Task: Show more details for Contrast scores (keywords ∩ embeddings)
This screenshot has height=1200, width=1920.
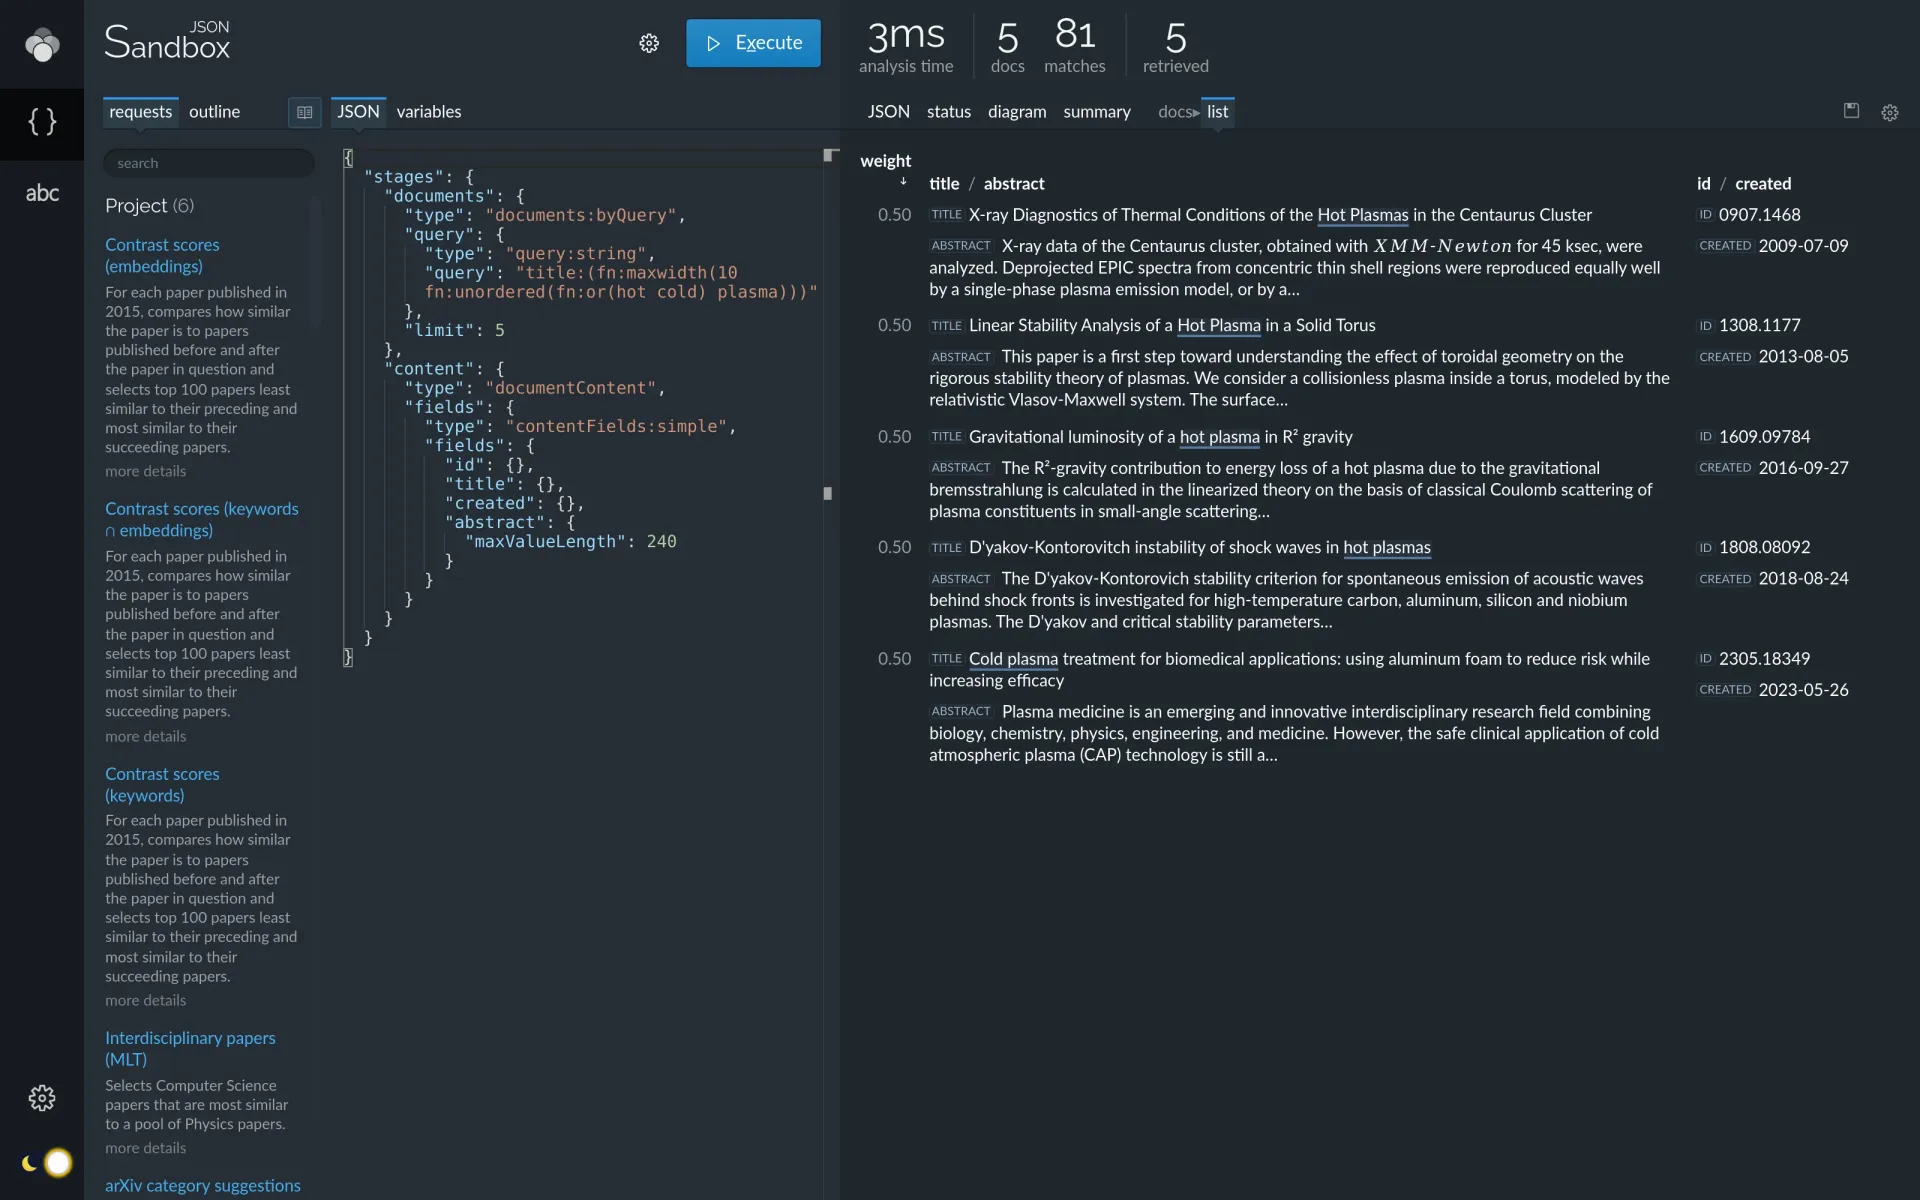Action: (146, 736)
